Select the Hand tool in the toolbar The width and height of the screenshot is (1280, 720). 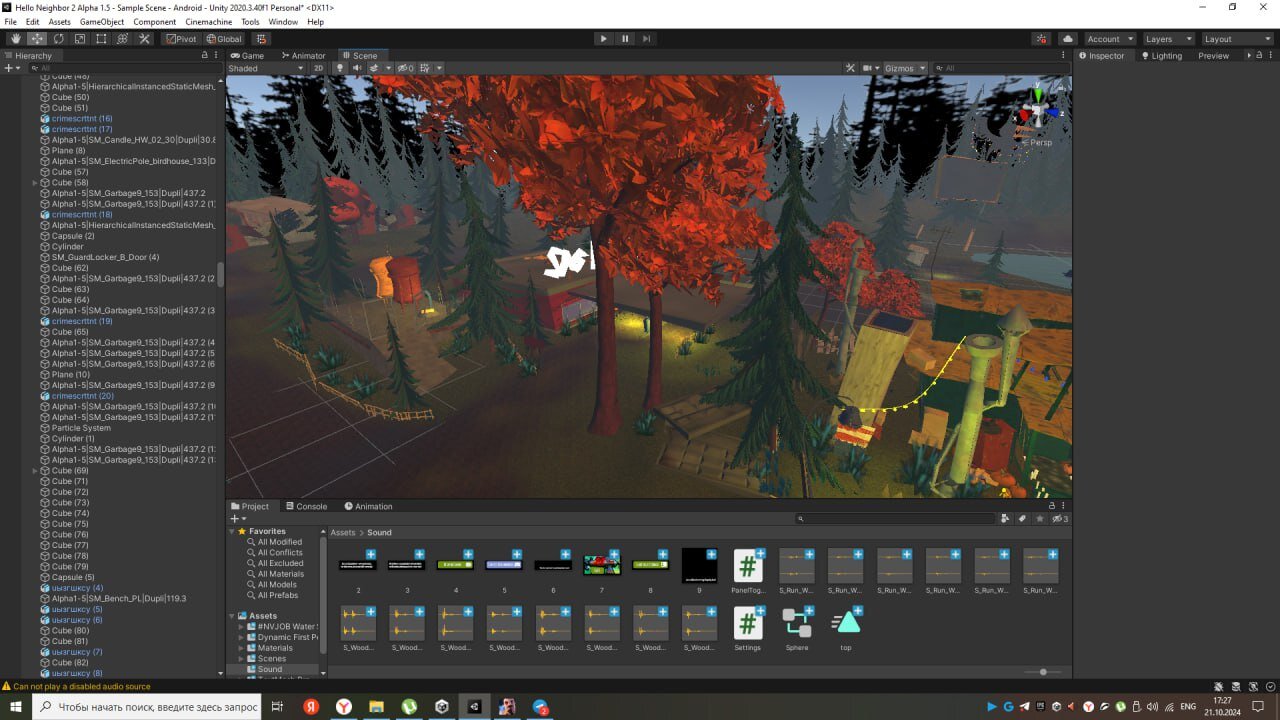16,39
